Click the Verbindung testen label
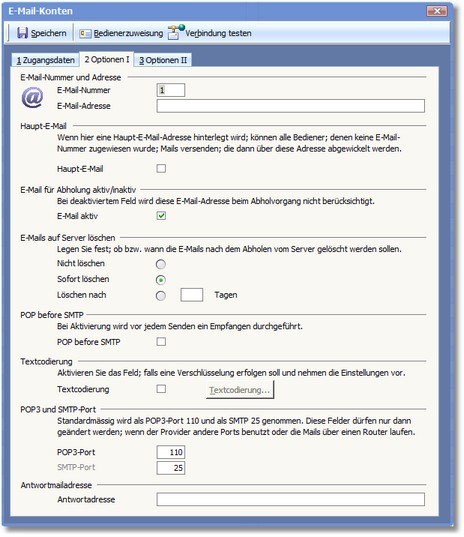This screenshot has height=537, width=464. [218, 33]
